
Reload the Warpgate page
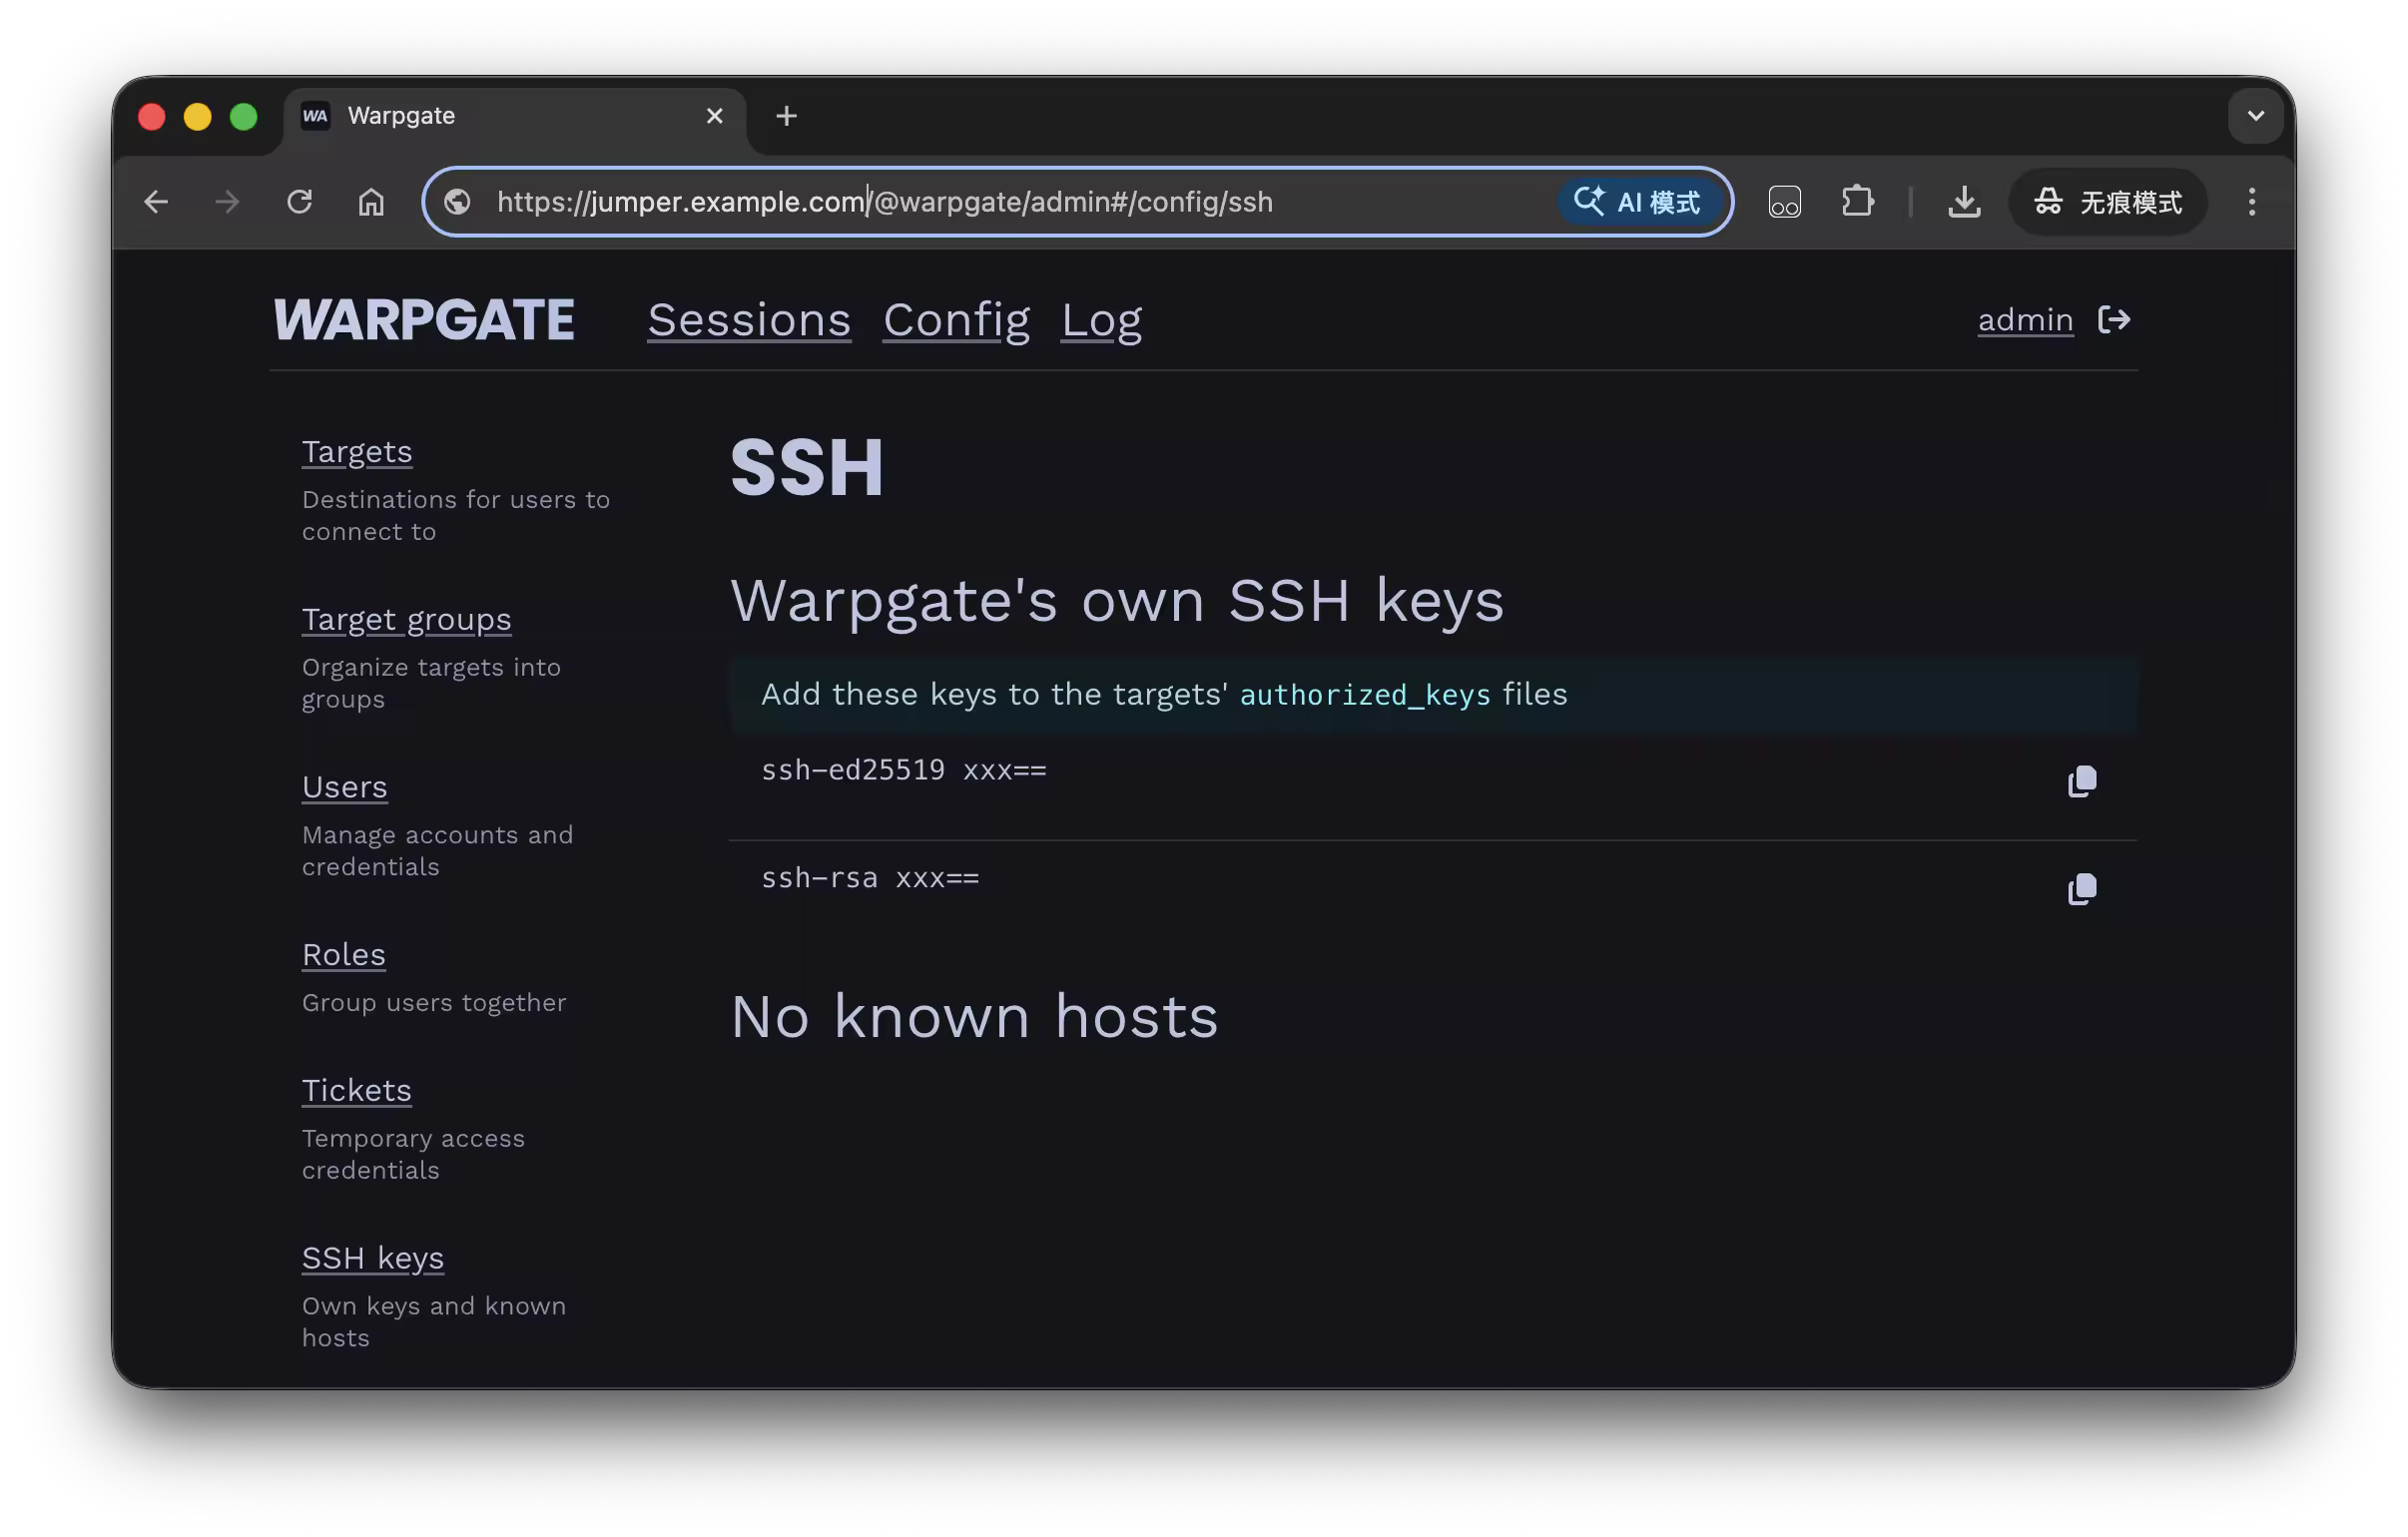[x=299, y=202]
